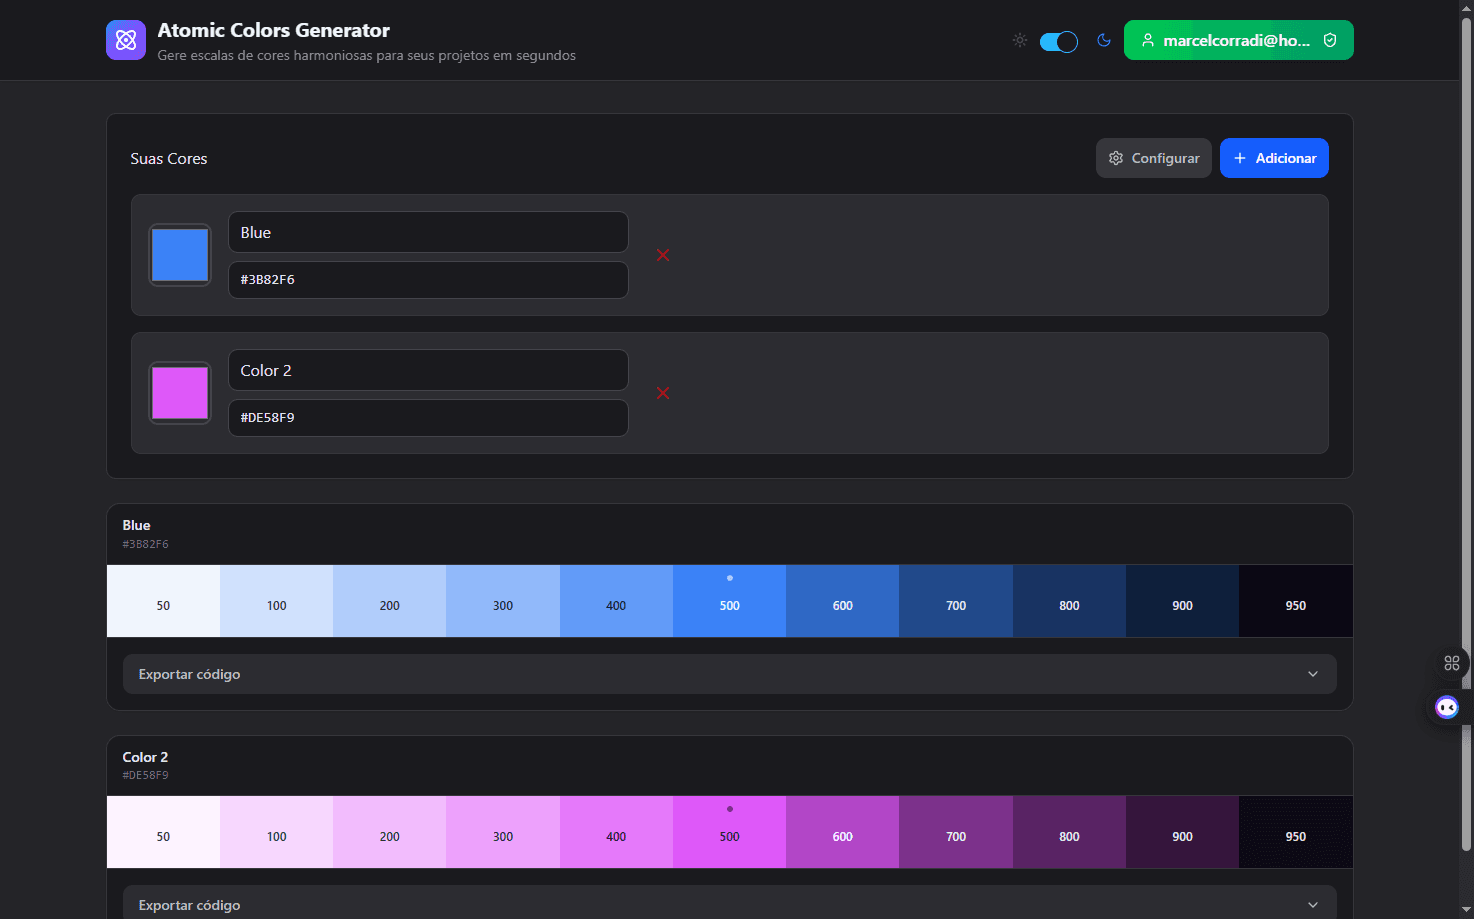Click the grid widget icon on right edge
1474x919 pixels.
[x=1452, y=662]
